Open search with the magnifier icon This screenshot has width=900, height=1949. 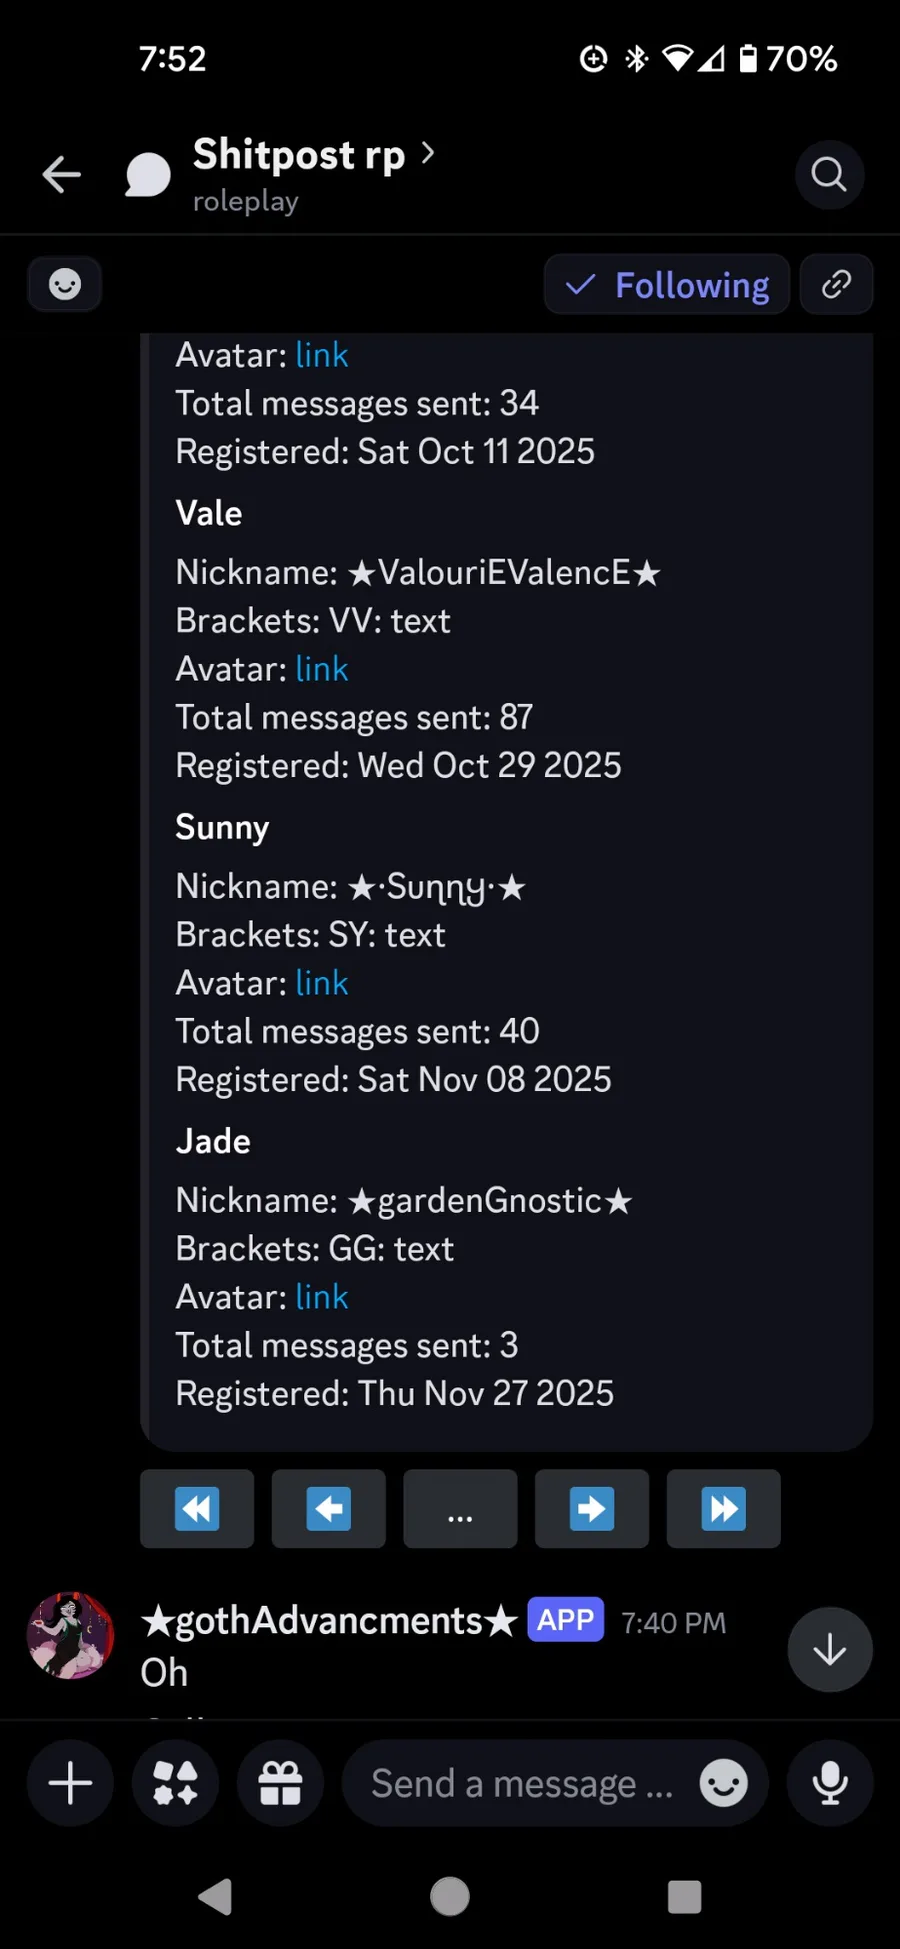829,175
